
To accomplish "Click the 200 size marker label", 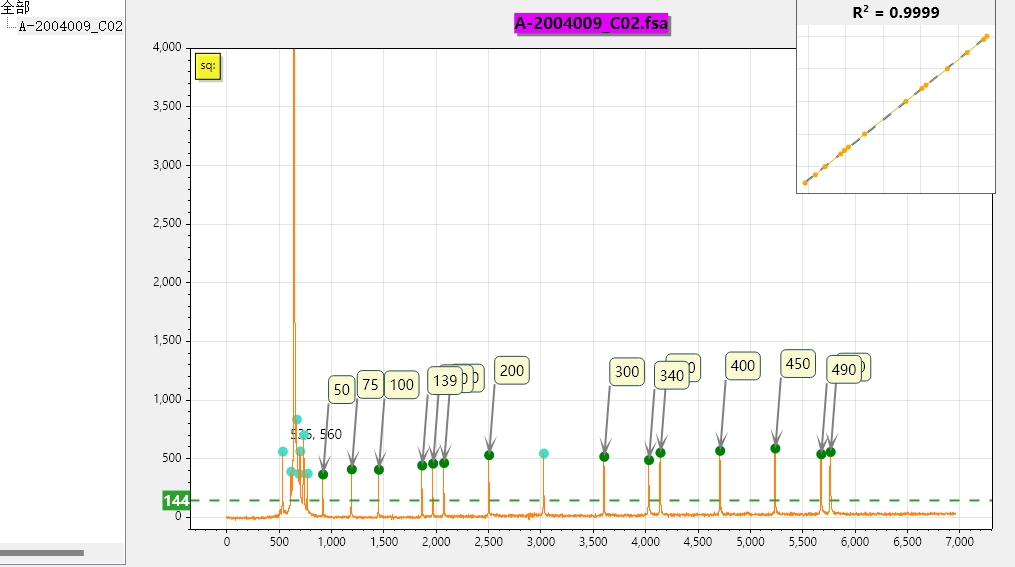I will (511, 371).
